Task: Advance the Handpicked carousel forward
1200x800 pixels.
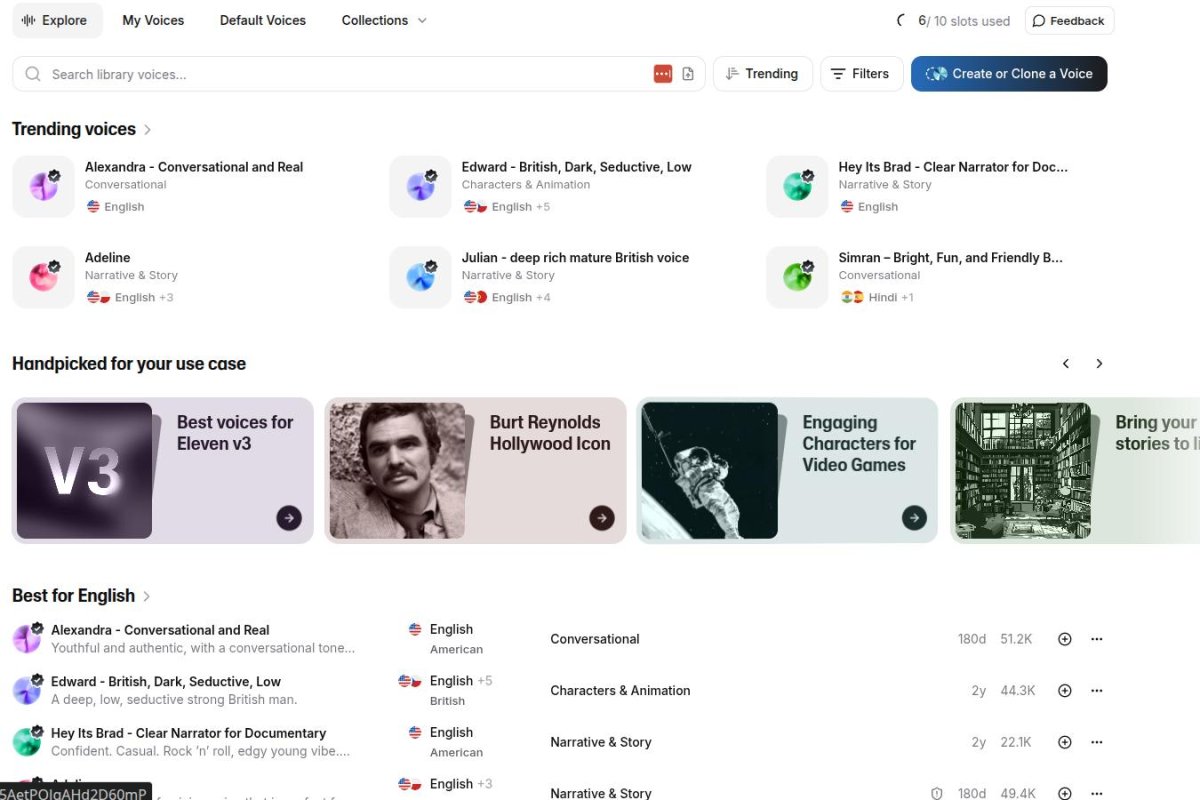Action: (1099, 363)
